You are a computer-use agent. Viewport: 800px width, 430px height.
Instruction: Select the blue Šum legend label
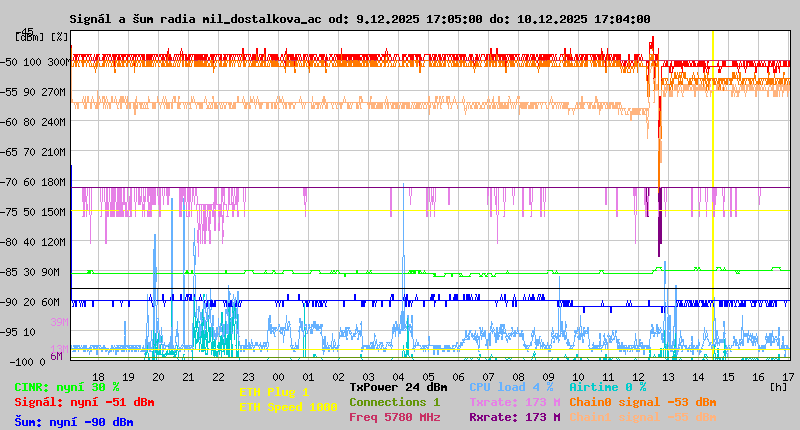click(x=74, y=422)
